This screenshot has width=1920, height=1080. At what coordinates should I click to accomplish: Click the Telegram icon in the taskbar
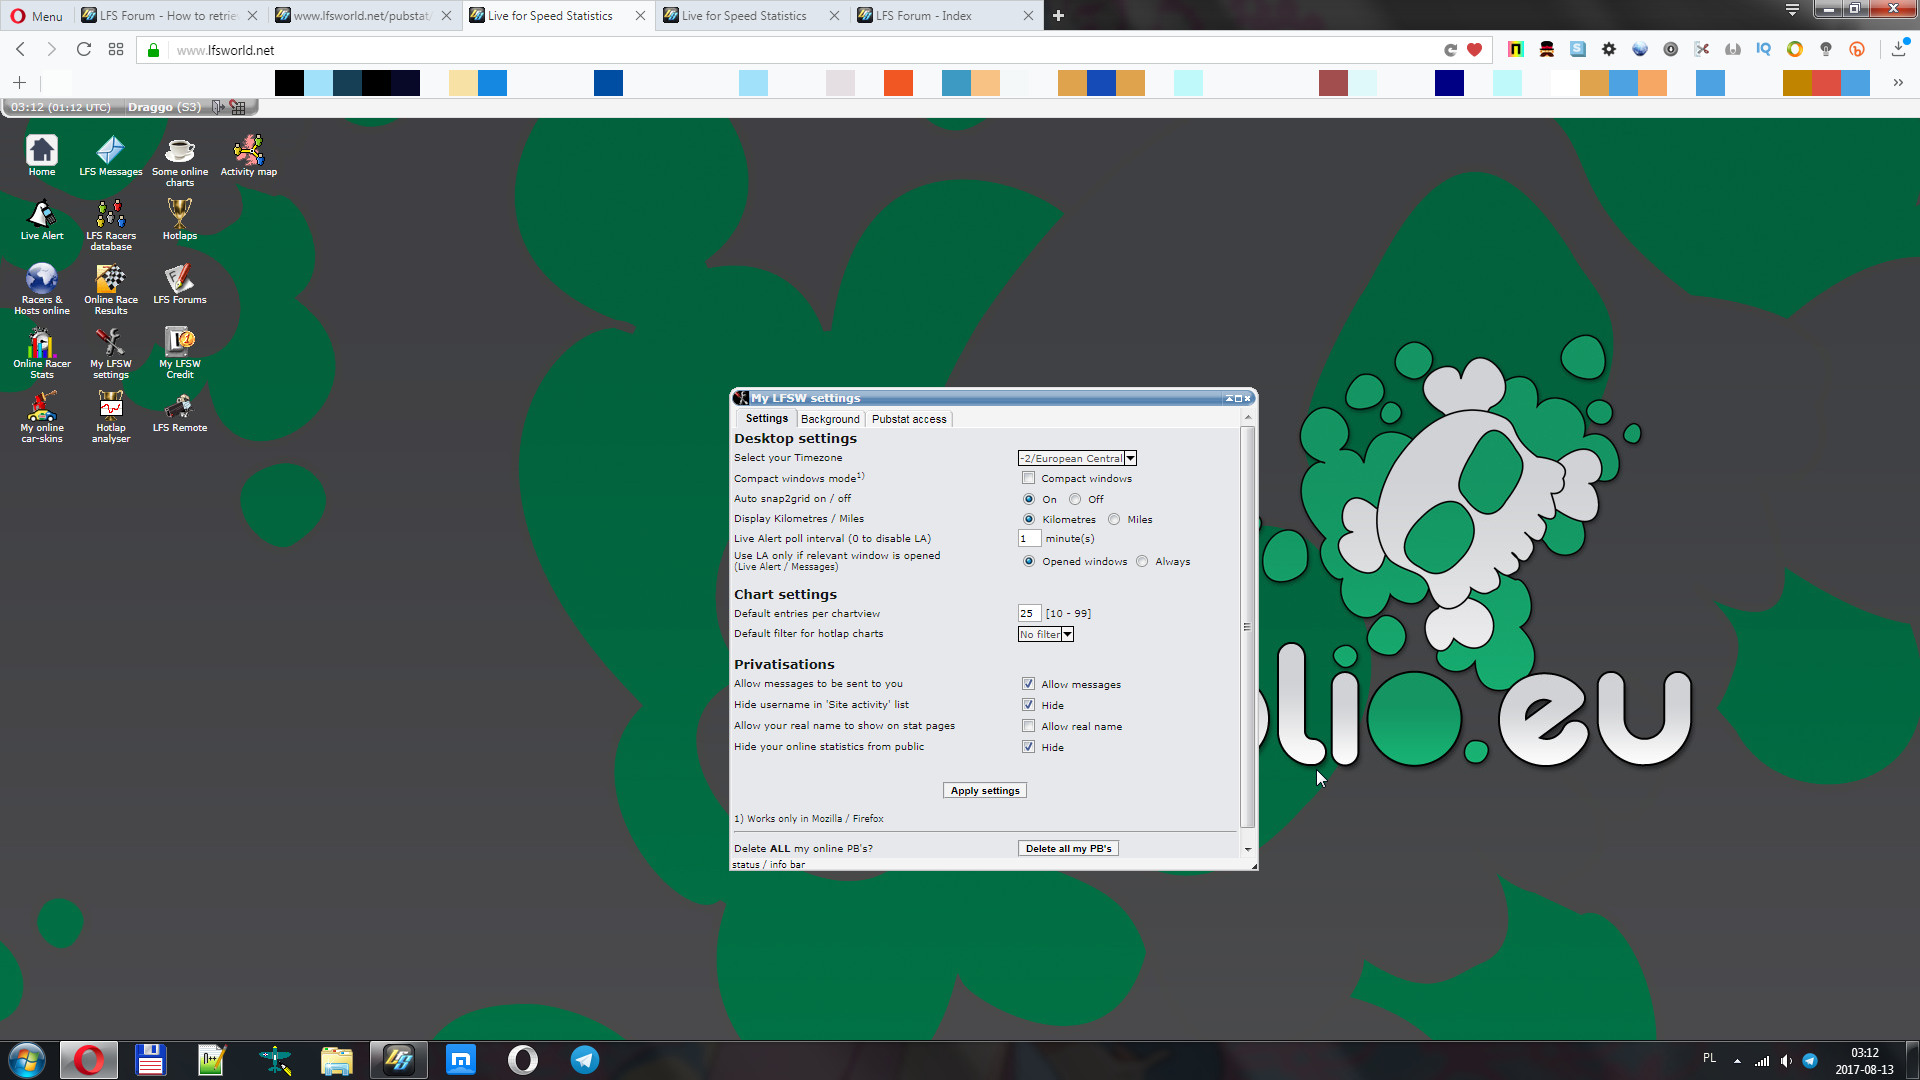(x=585, y=1060)
